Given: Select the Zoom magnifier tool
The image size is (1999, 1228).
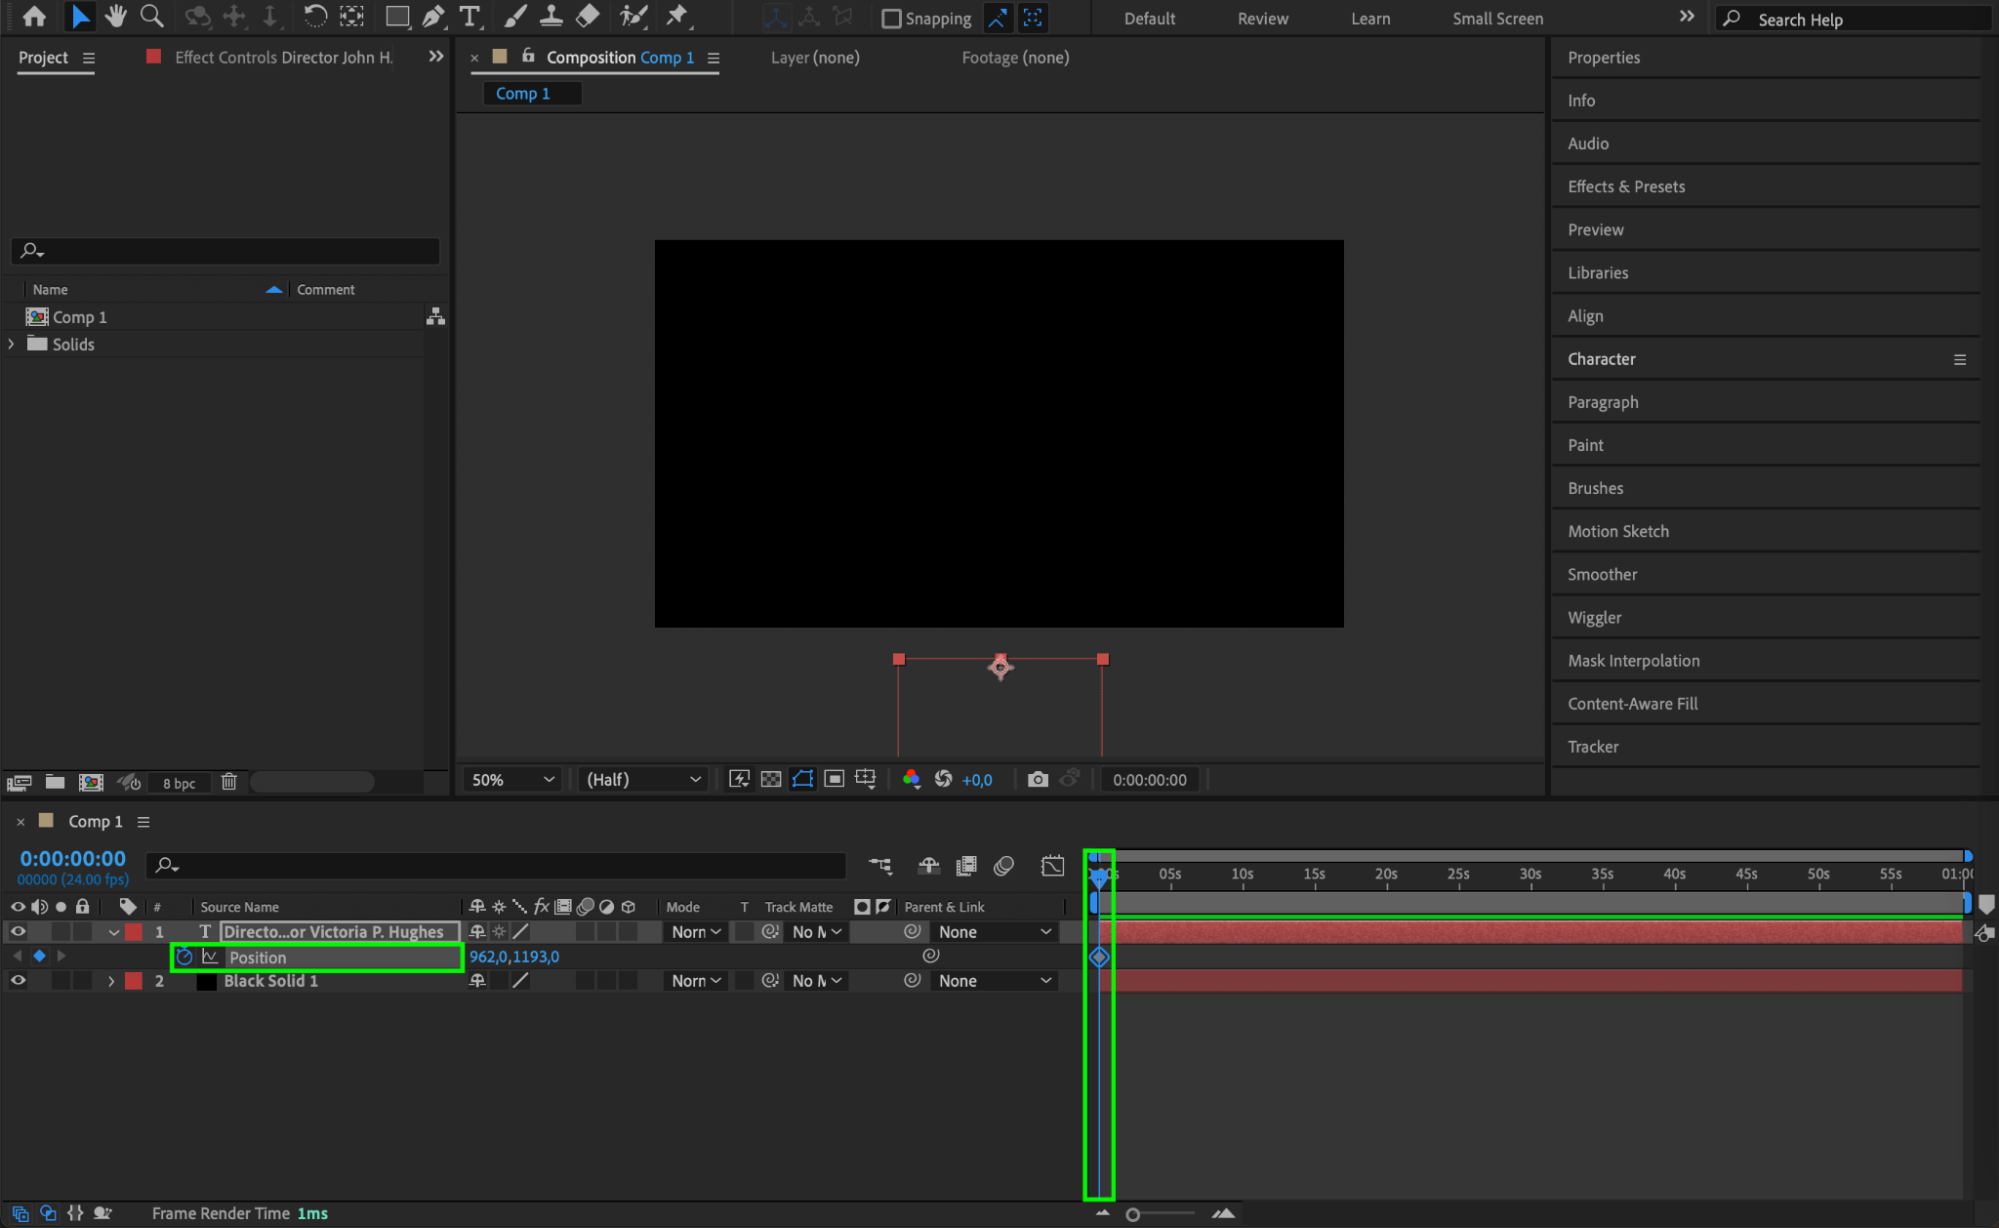Looking at the screenshot, I should coord(152,16).
